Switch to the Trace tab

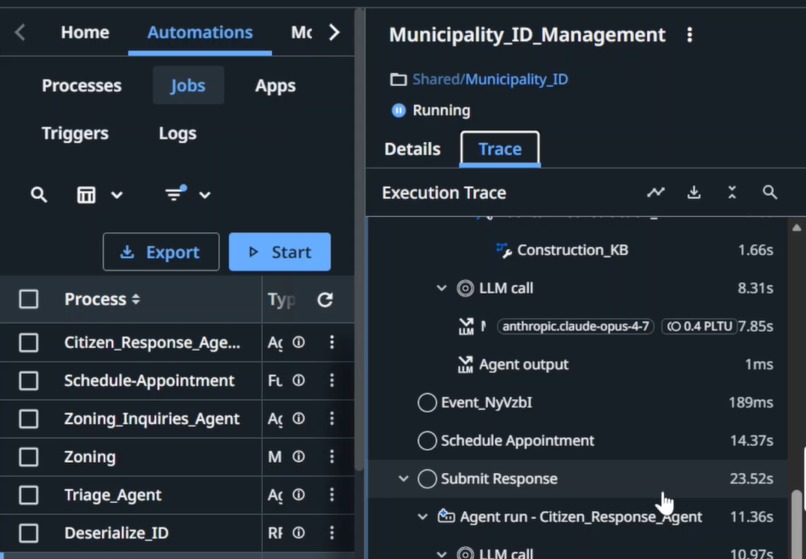pyautogui.click(x=500, y=149)
